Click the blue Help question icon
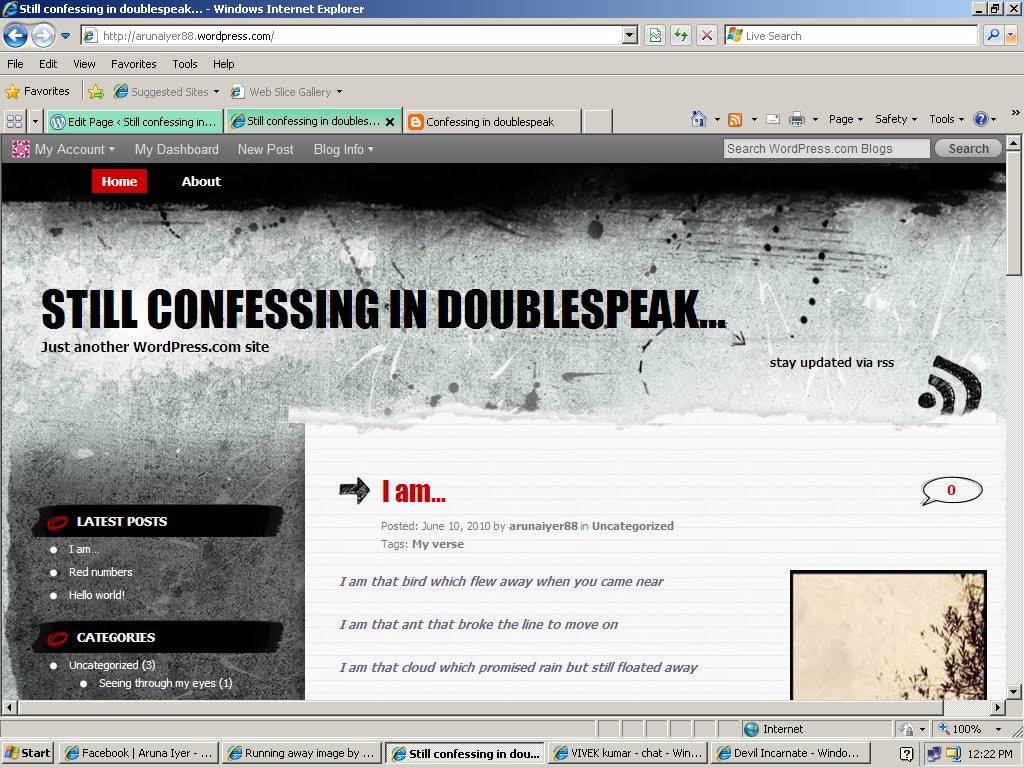 pos(980,119)
